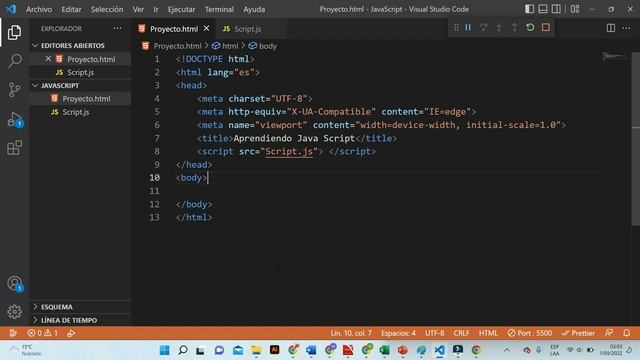The height and width of the screenshot is (360, 640).
Task: Open Chrome from the taskbar
Action: coord(476,350)
